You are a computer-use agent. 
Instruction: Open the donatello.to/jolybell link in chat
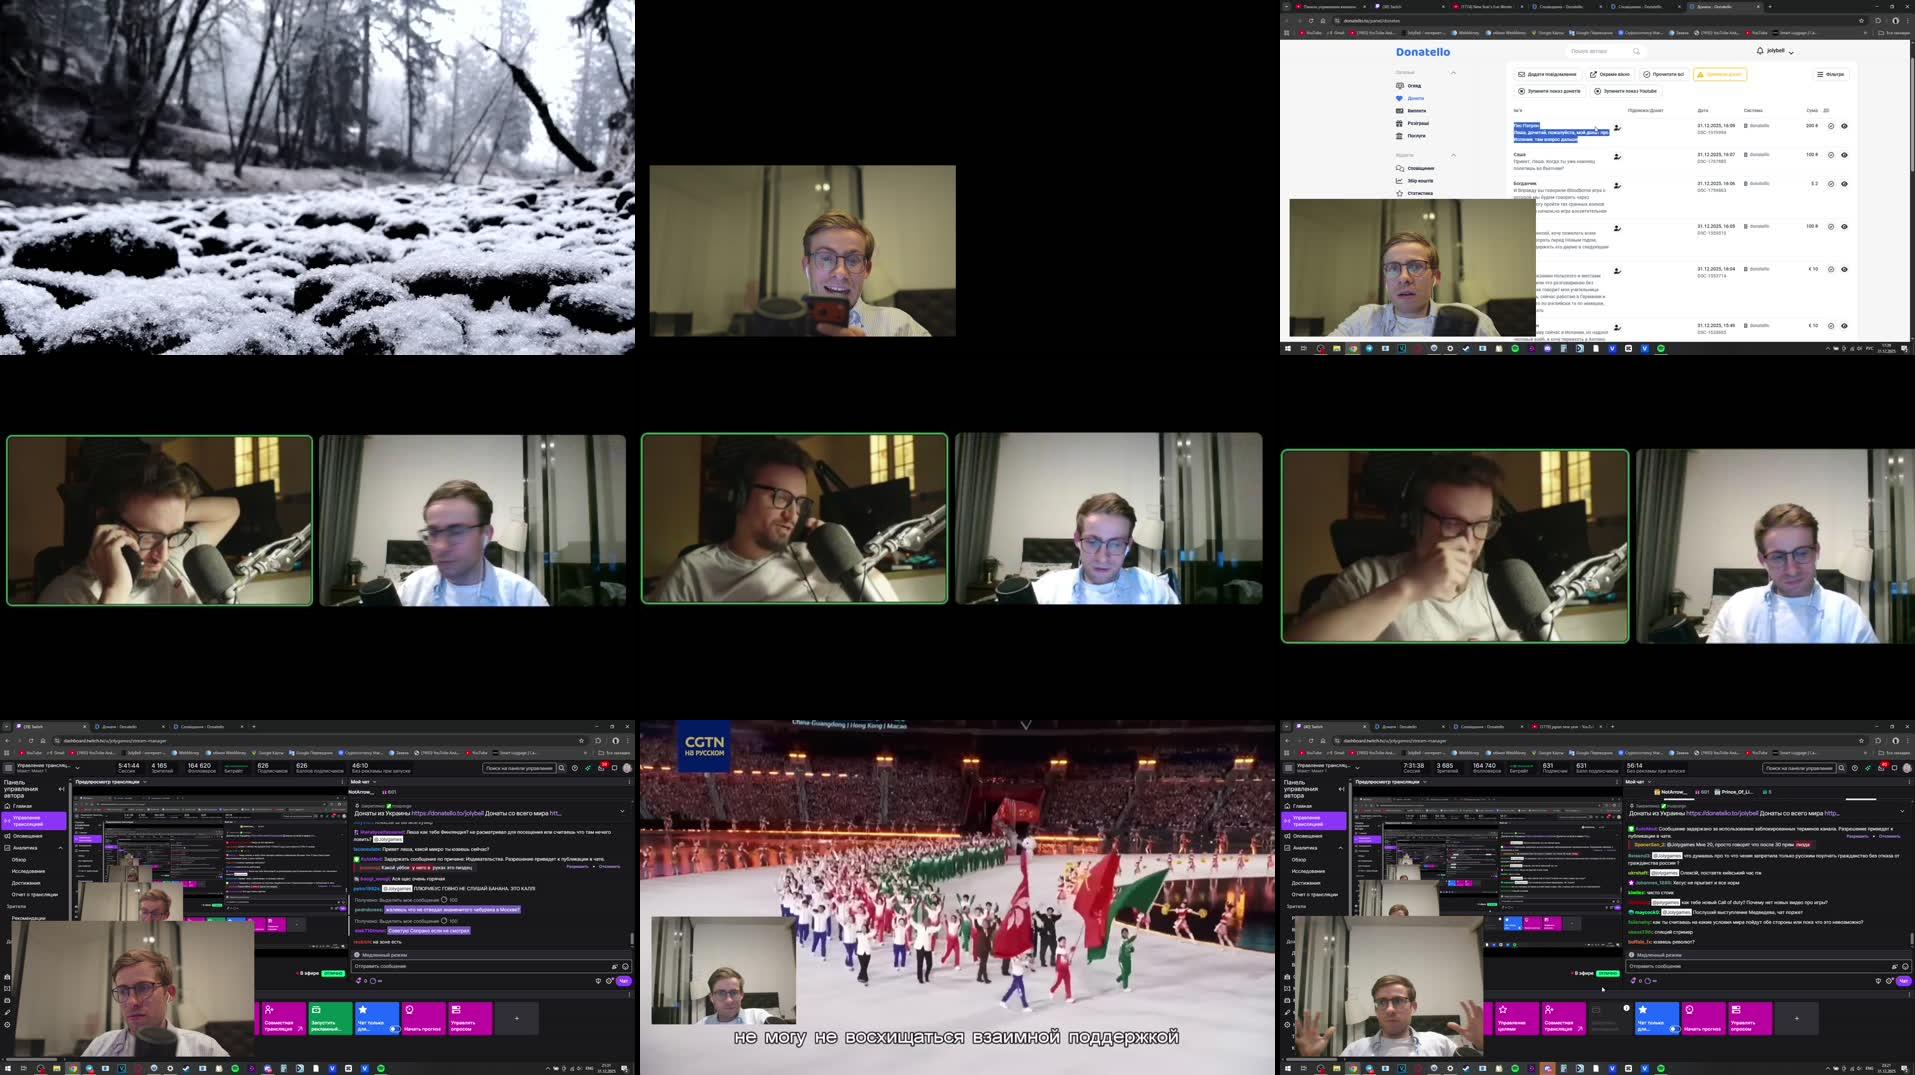coord(447,814)
